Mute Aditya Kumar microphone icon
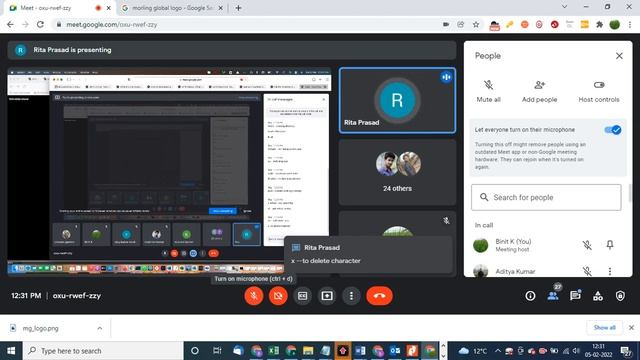Image resolution: width=640 pixels, height=360 pixels. coord(587,271)
